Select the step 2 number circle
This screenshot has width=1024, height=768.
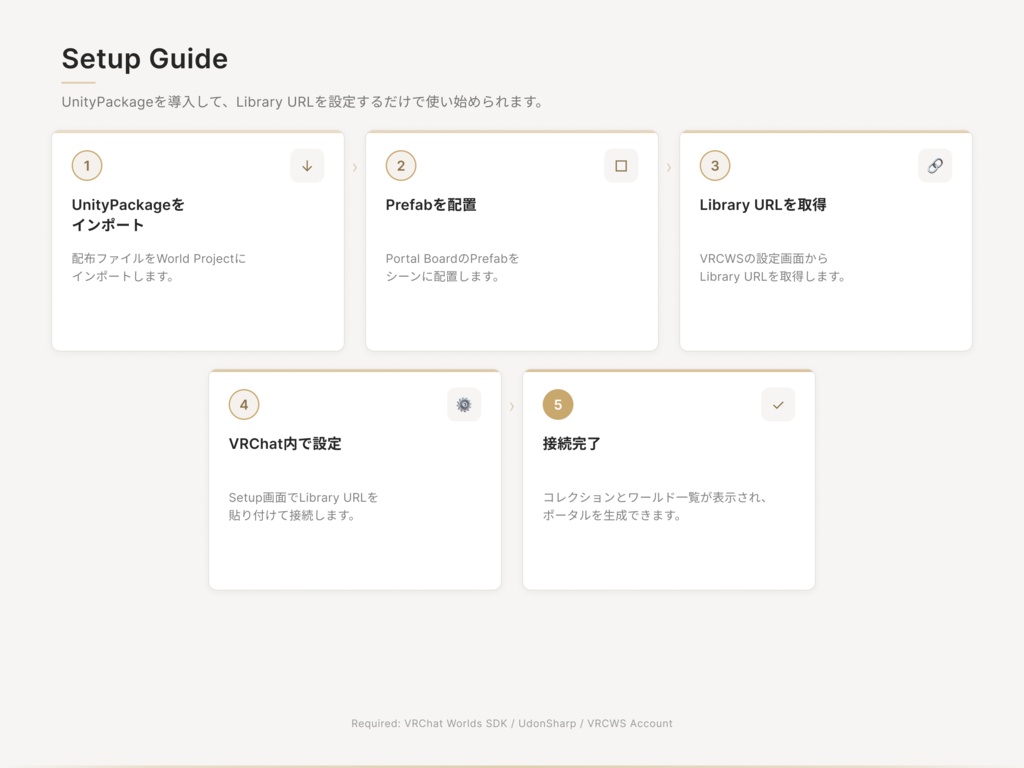401,166
